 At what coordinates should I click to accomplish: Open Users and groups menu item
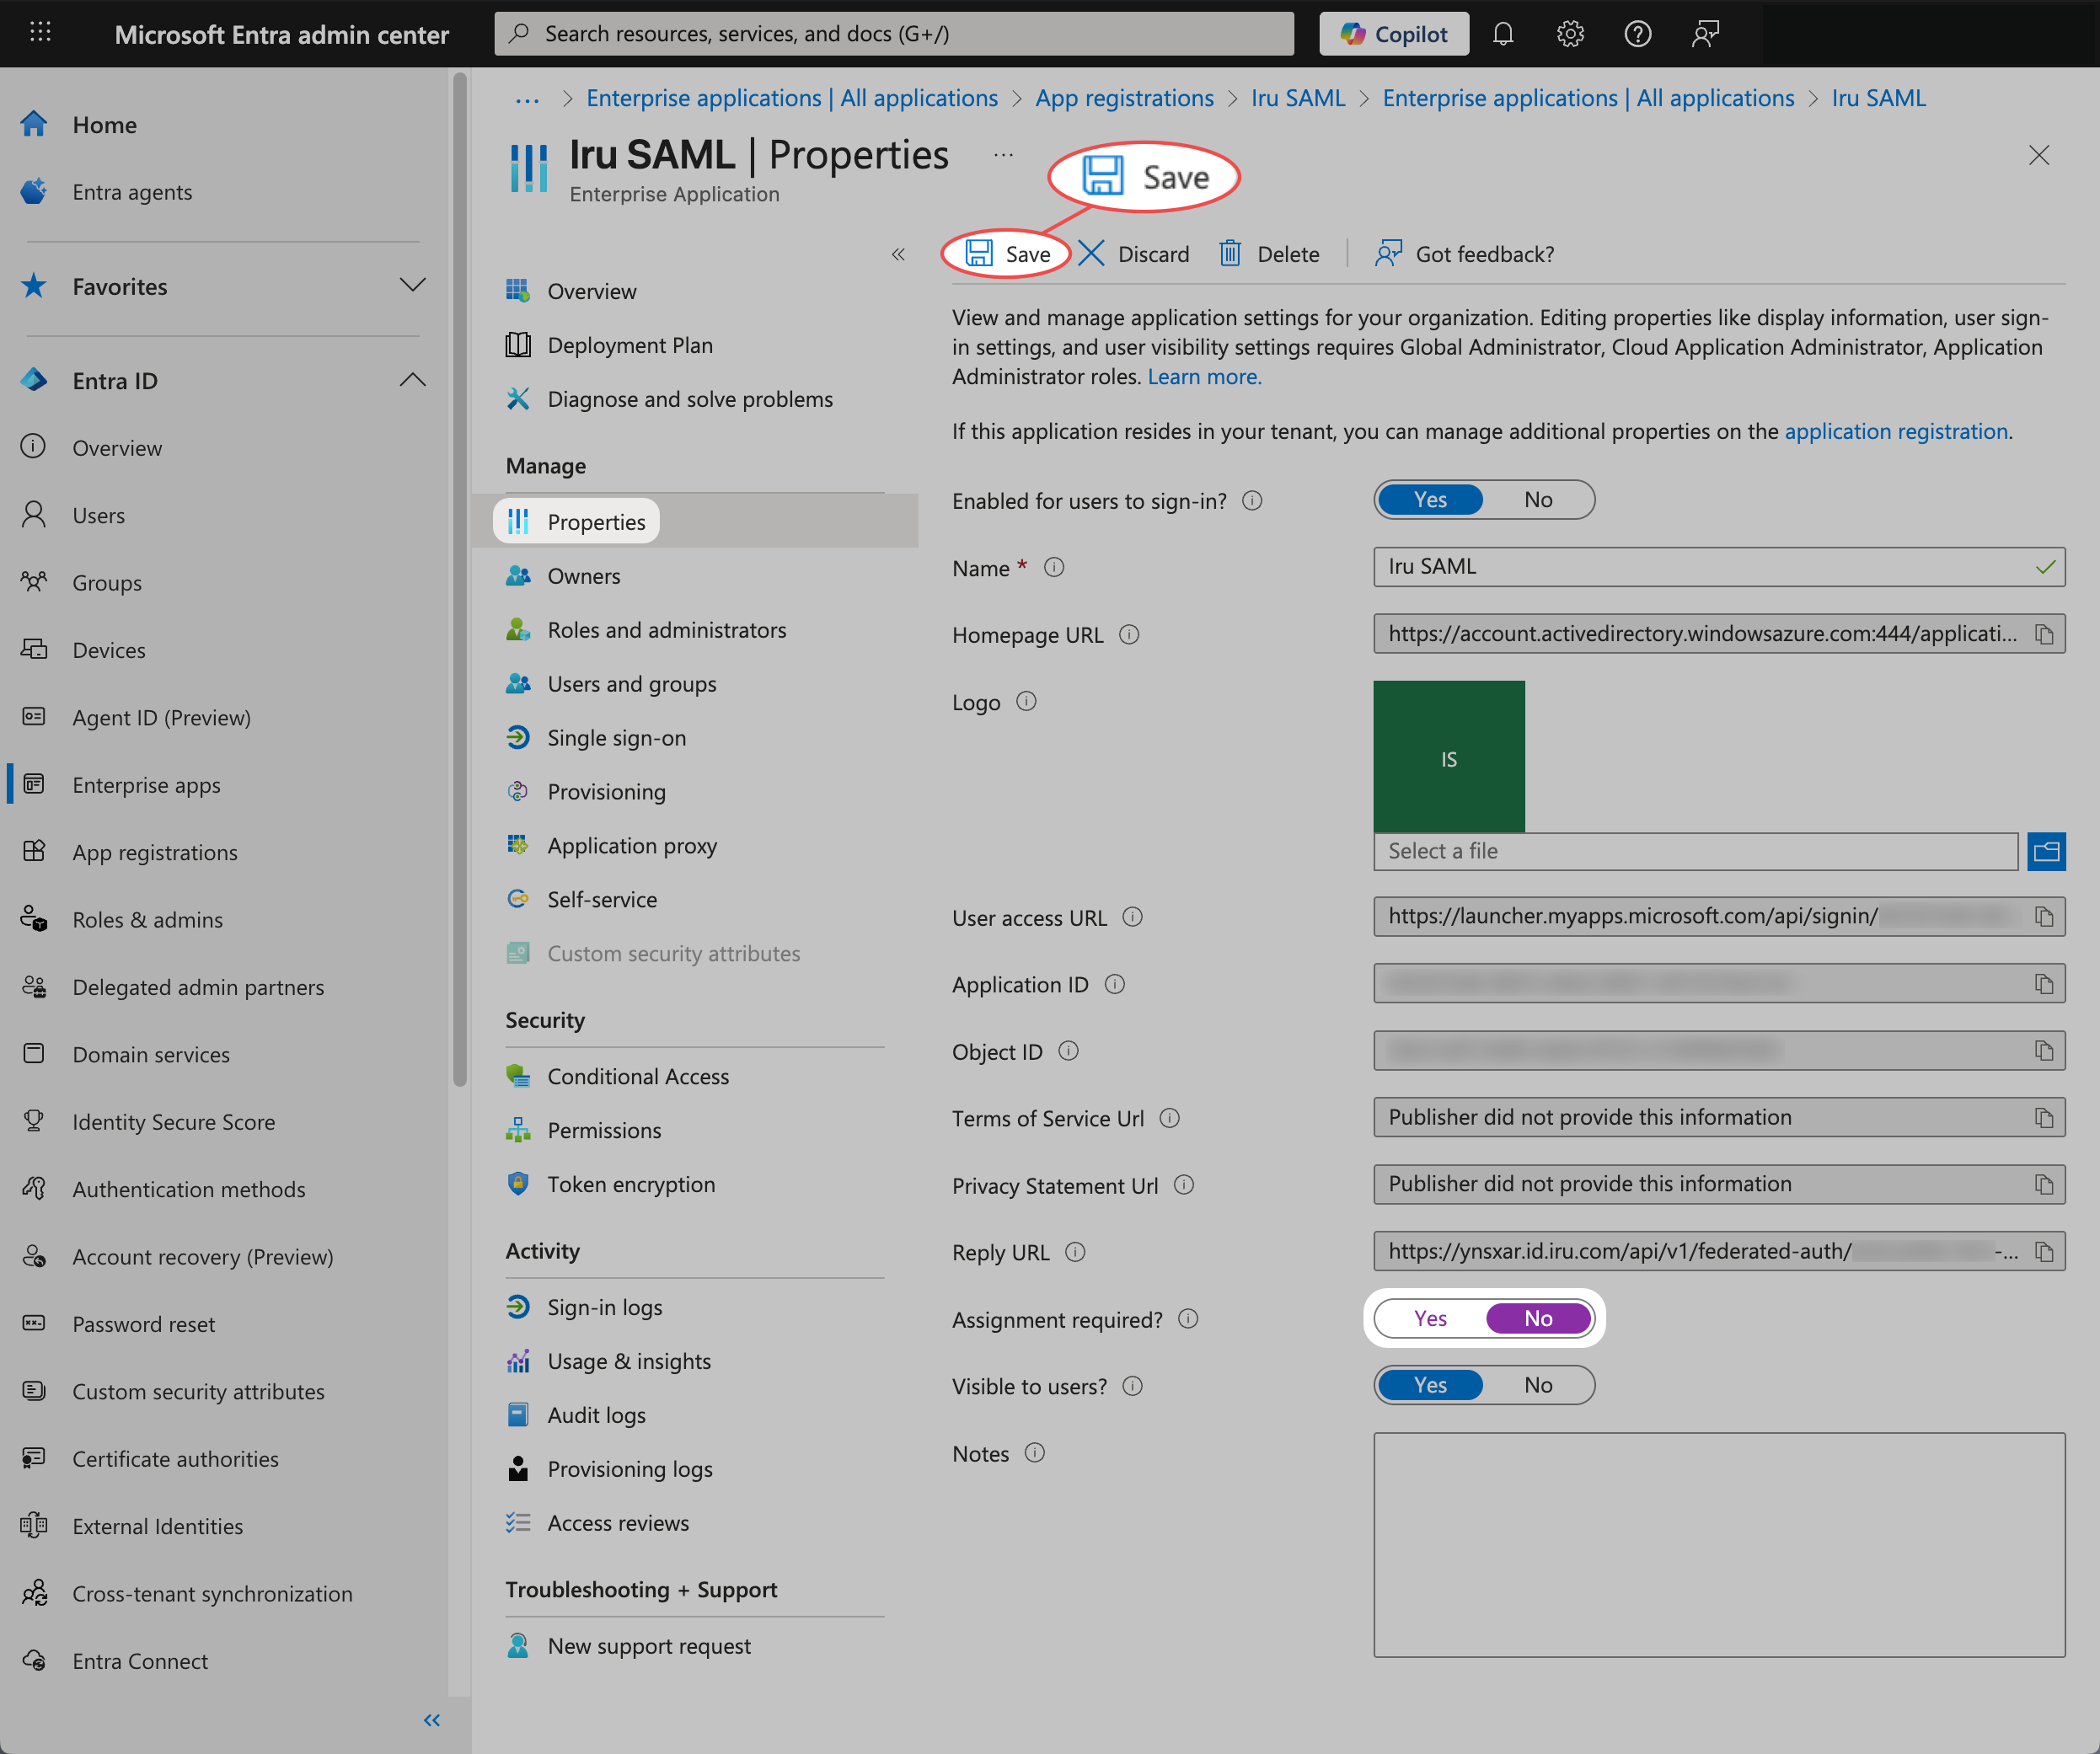tap(631, 684)
